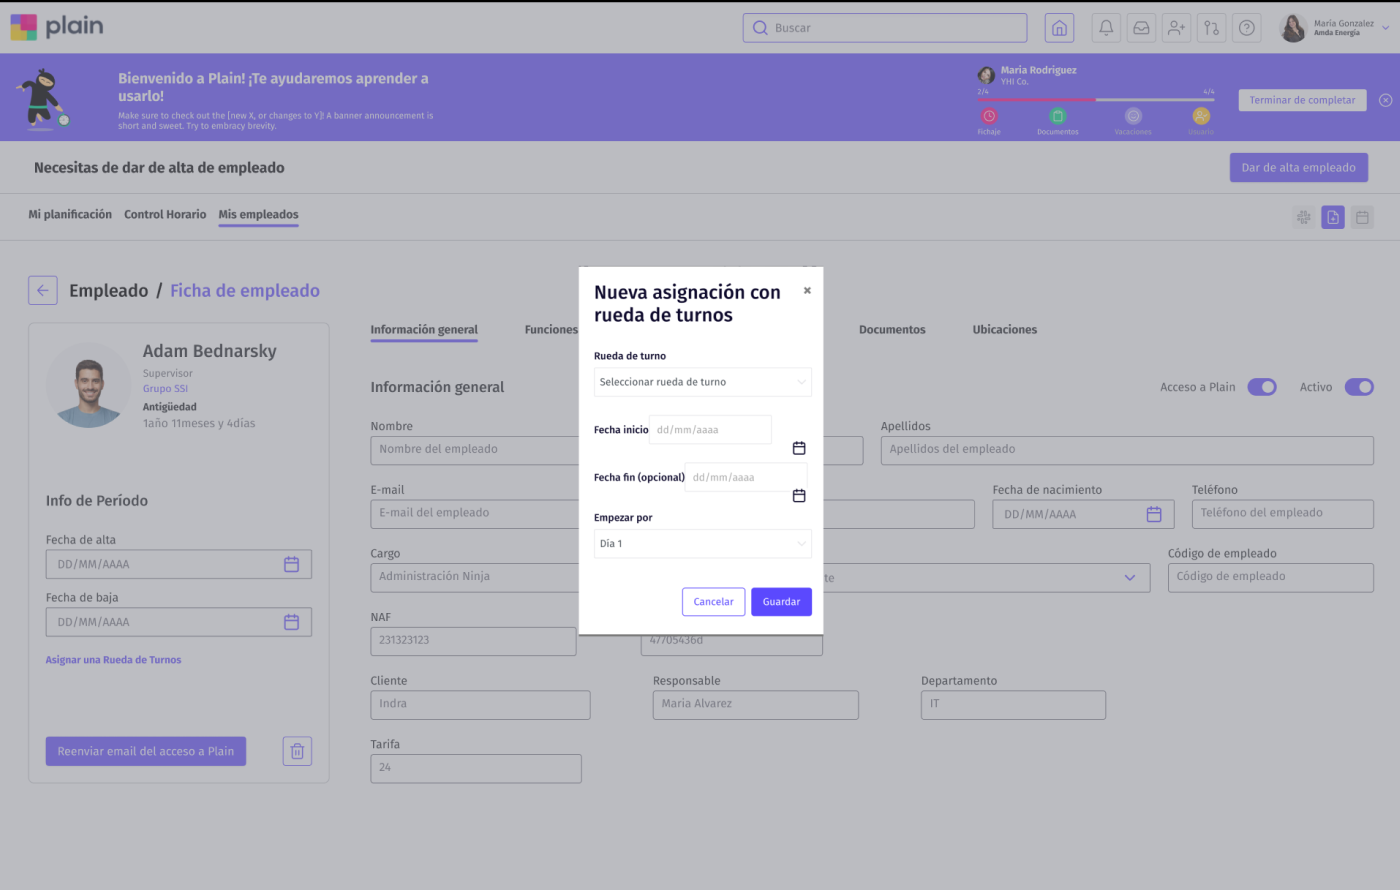Open notifications bell icon
Viewport: 1400px width, 890px height.
click(x=1106, y=28)
